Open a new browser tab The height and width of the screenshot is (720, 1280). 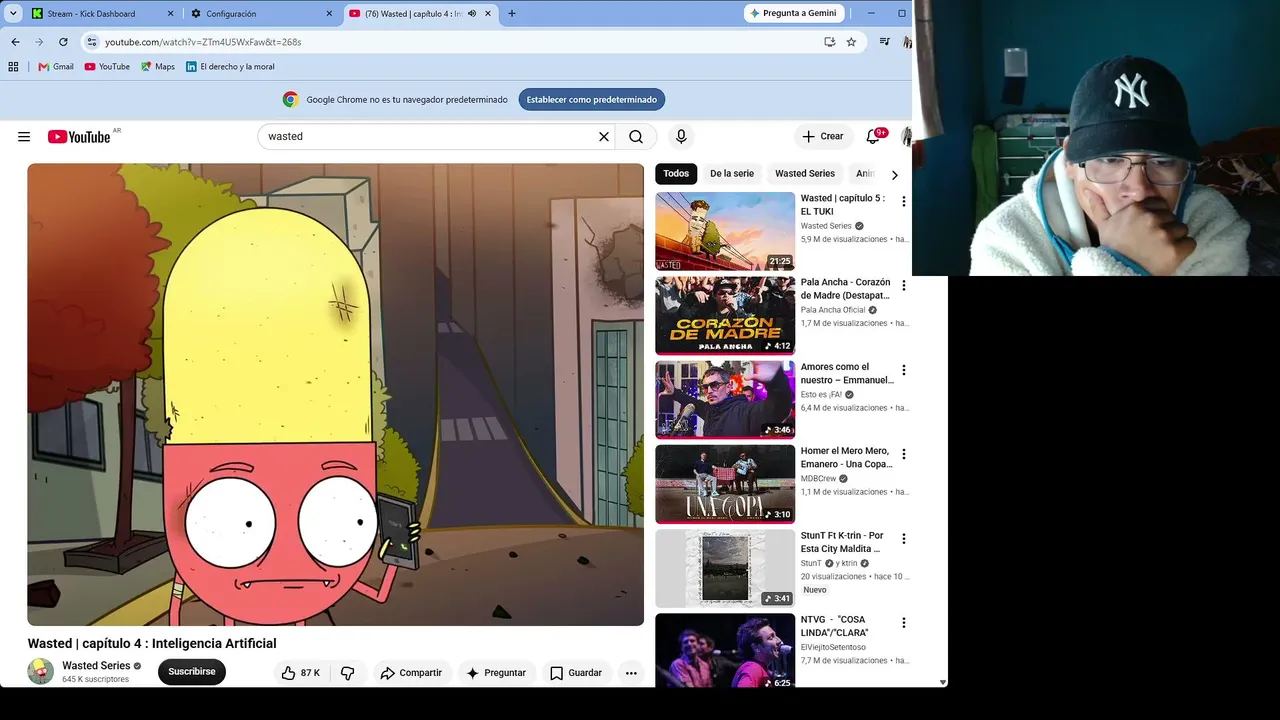click(512, 14)
